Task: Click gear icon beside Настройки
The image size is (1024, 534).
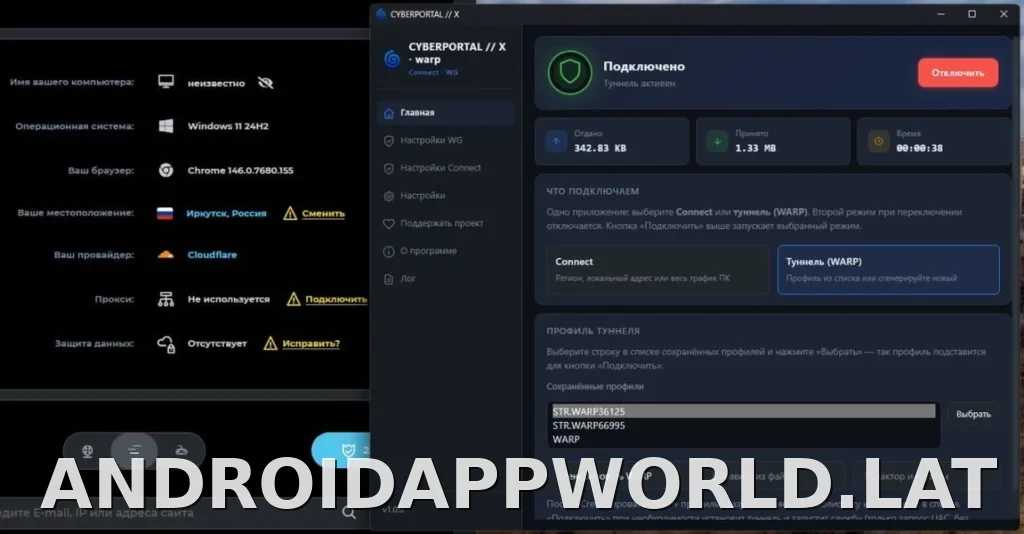Action: [389, 196]
